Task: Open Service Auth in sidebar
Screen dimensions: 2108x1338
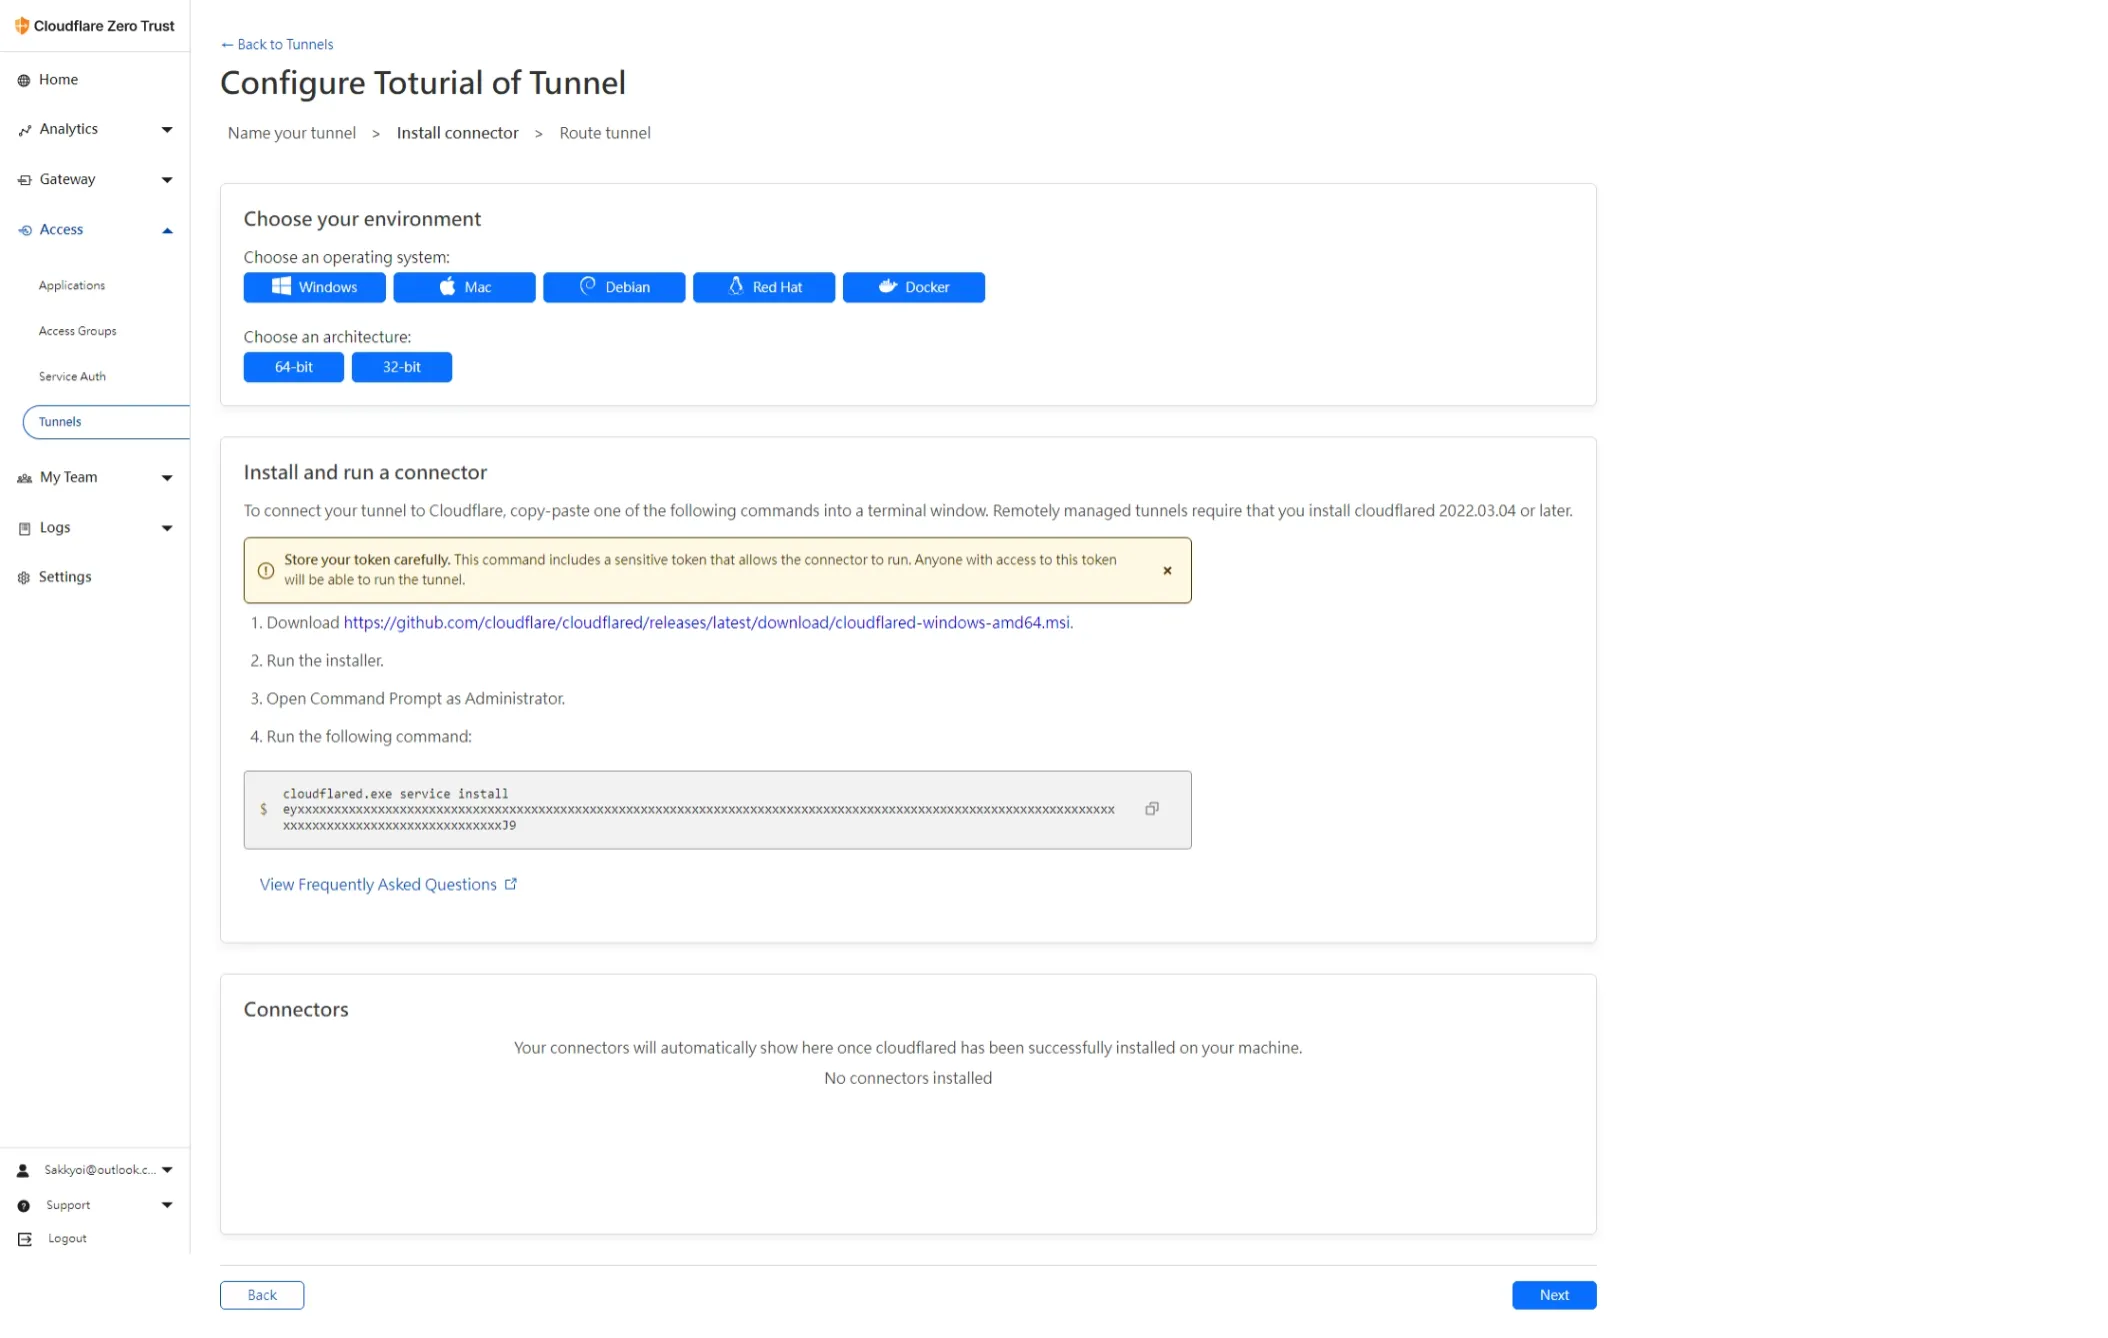Action: pos(72,377)
